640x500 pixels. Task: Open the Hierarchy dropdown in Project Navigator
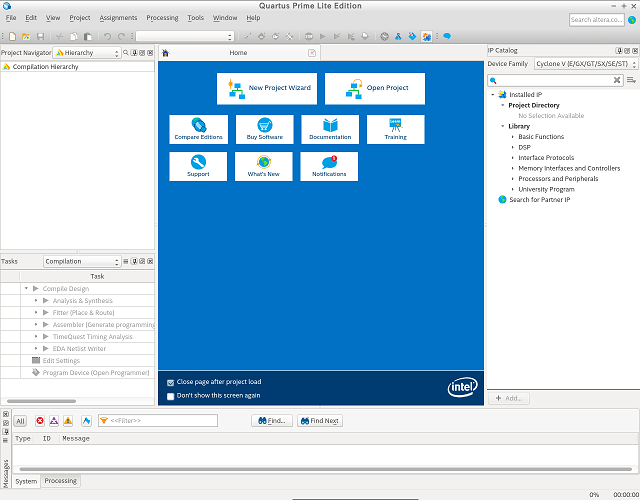pos(87,53)
